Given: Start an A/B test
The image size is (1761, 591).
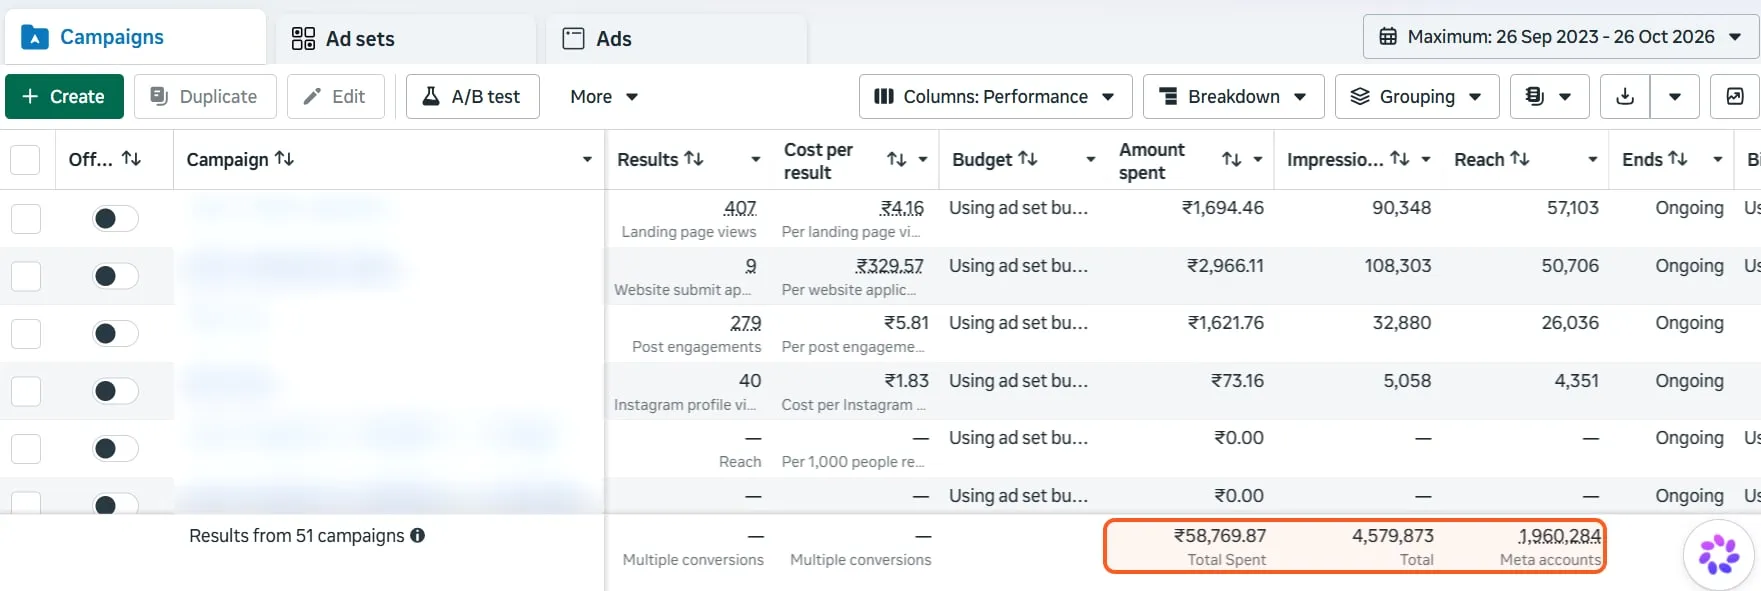Looking at the screenshot, I should click(x=472, y=97).
